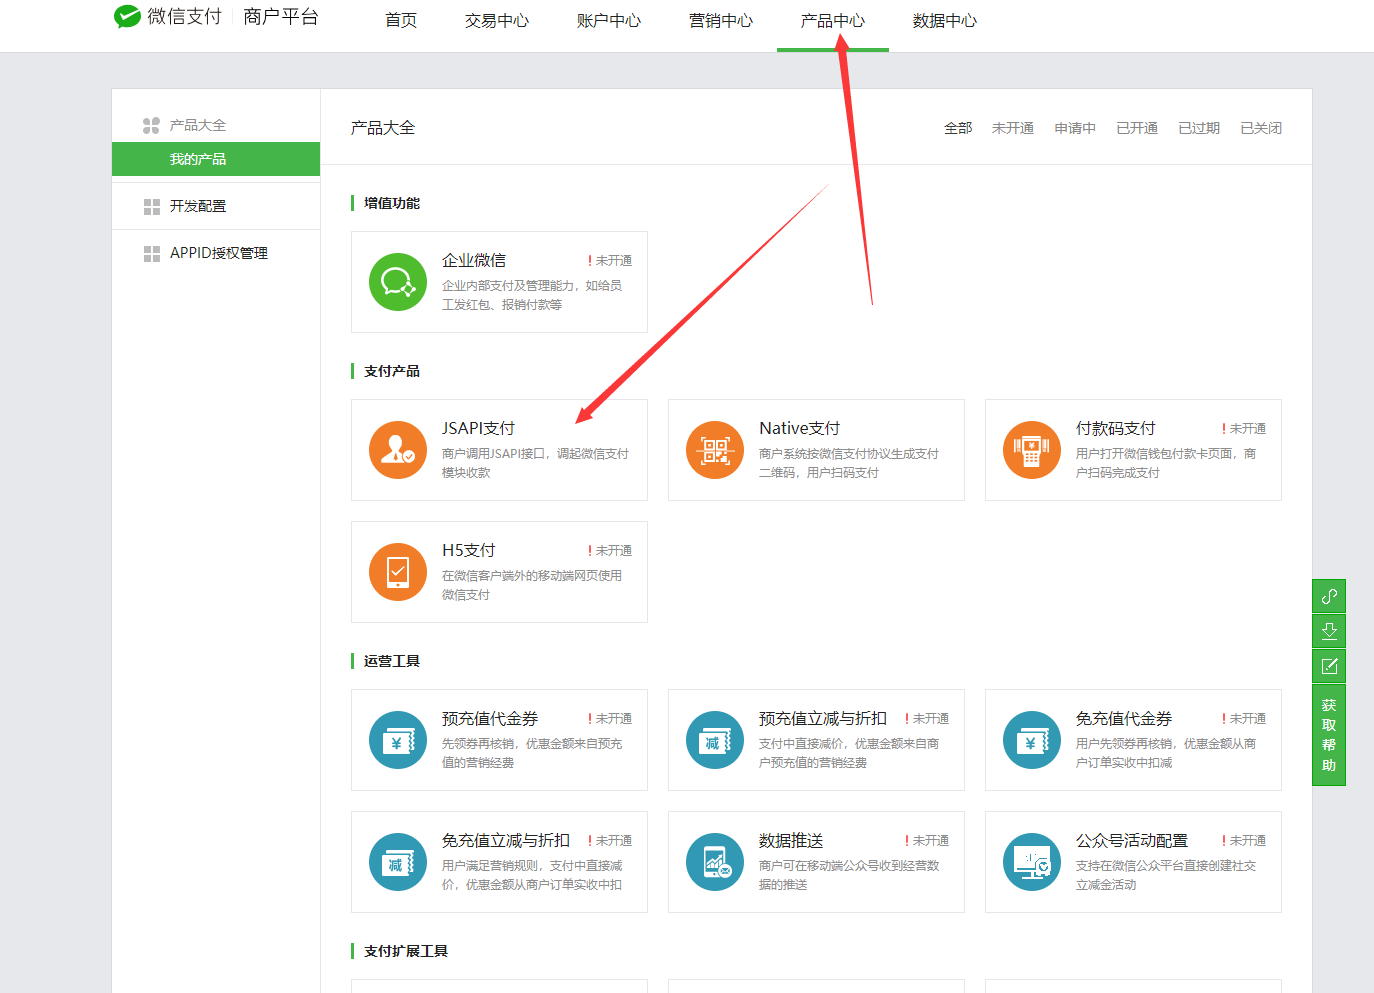
Task: Open the 预充值代金券 product title
Action: pyautogui.click(x=490, y=718)
